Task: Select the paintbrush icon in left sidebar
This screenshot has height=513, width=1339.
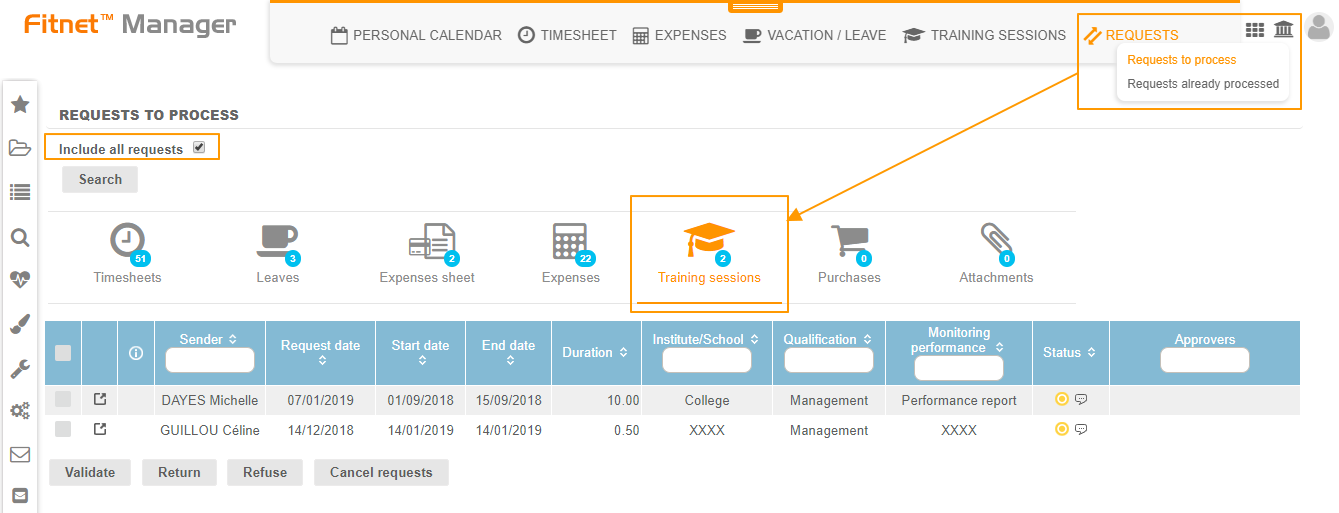Action: (19, 324)
